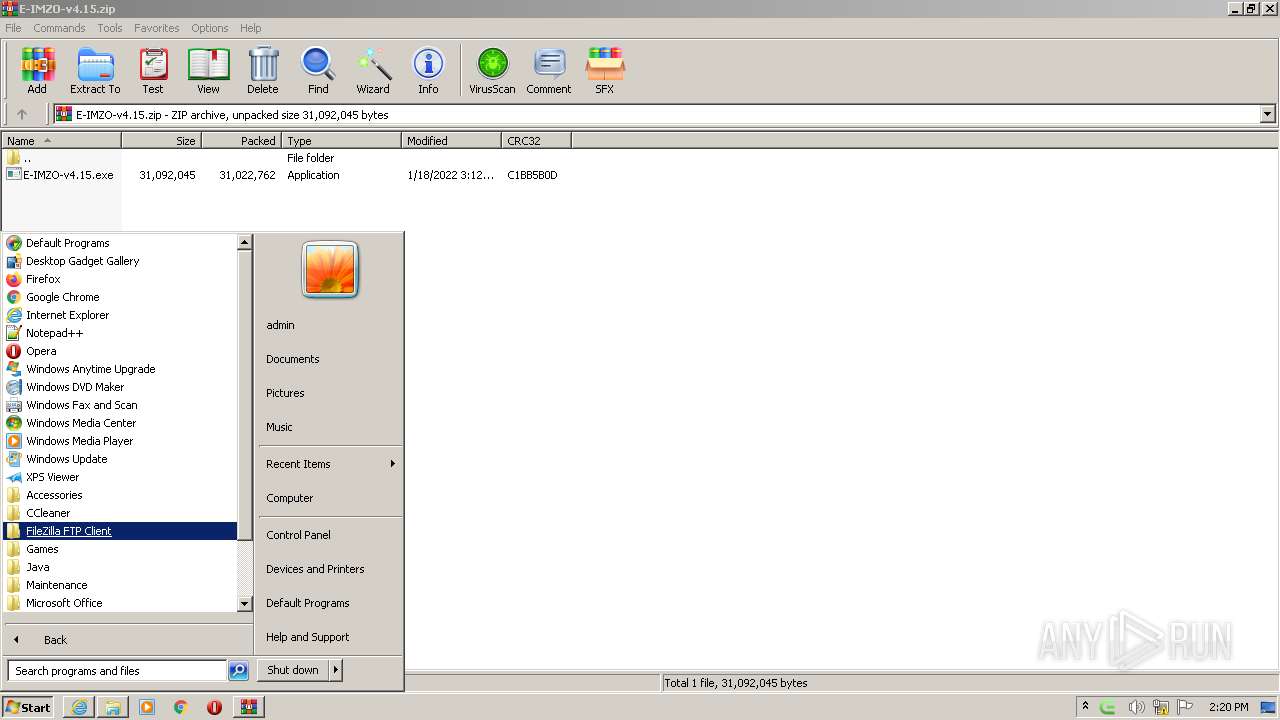Expand the FileZilla FTP Client folder

point(120,531)
